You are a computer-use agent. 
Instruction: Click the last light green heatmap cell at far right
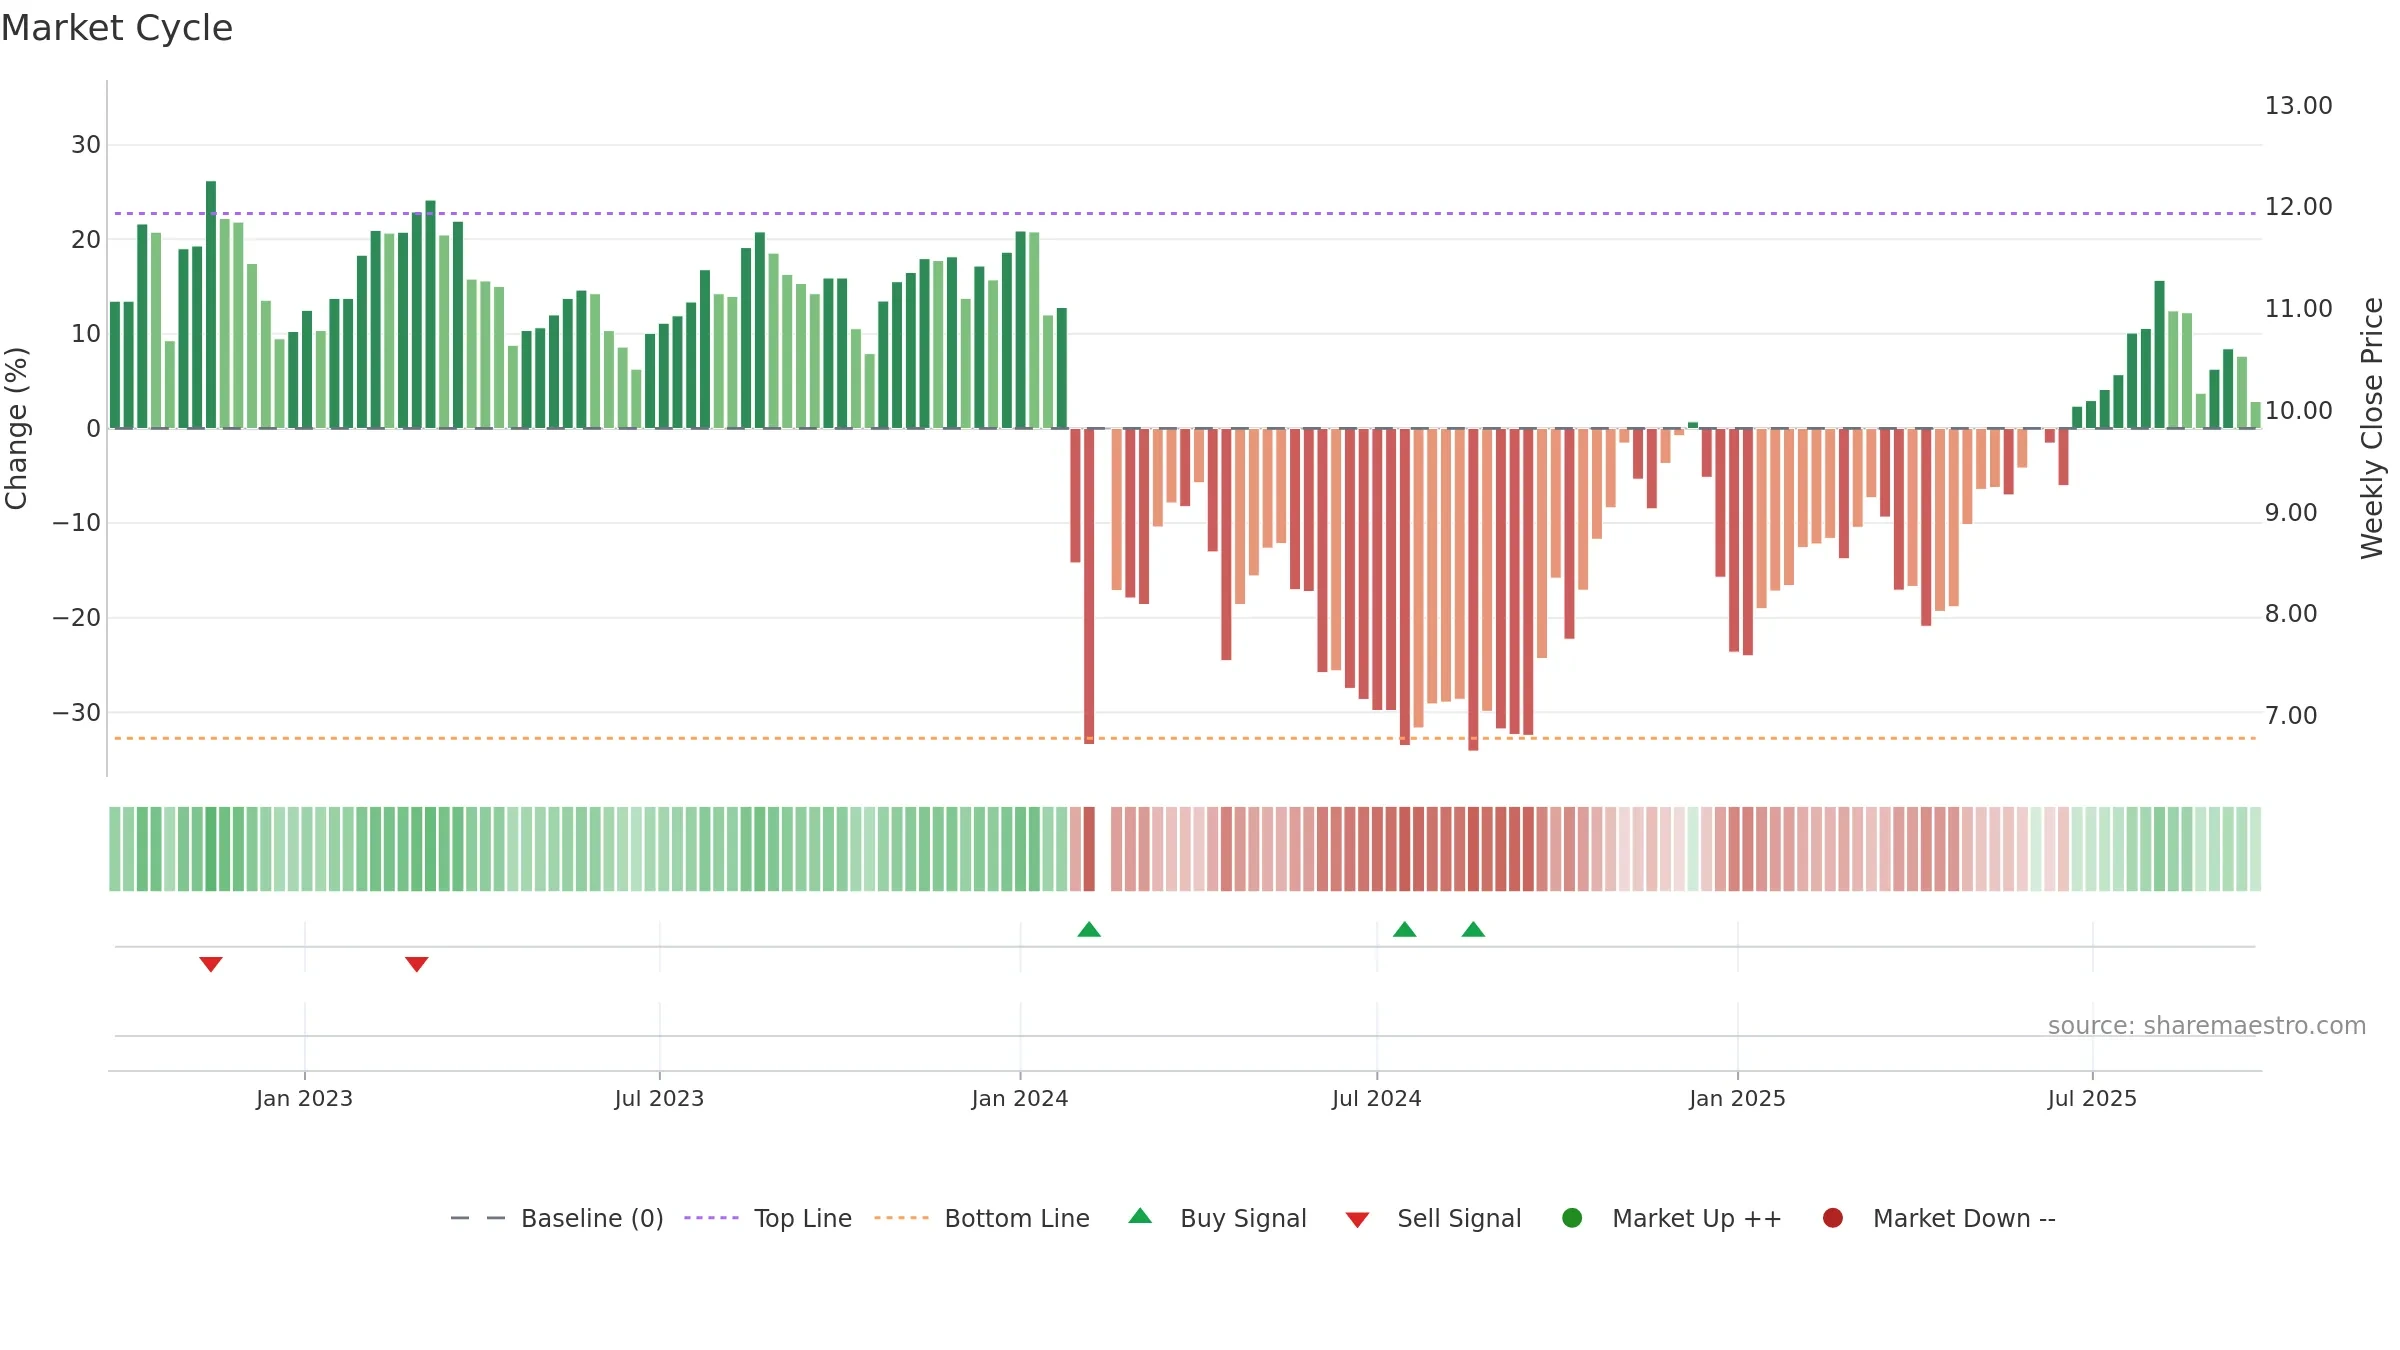[x=2255, y=849]
